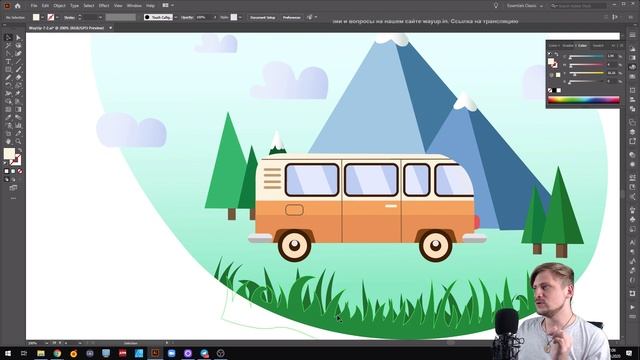Expand the Opacity value dropdown arrow
640x360 pixels.
(215, 17)
